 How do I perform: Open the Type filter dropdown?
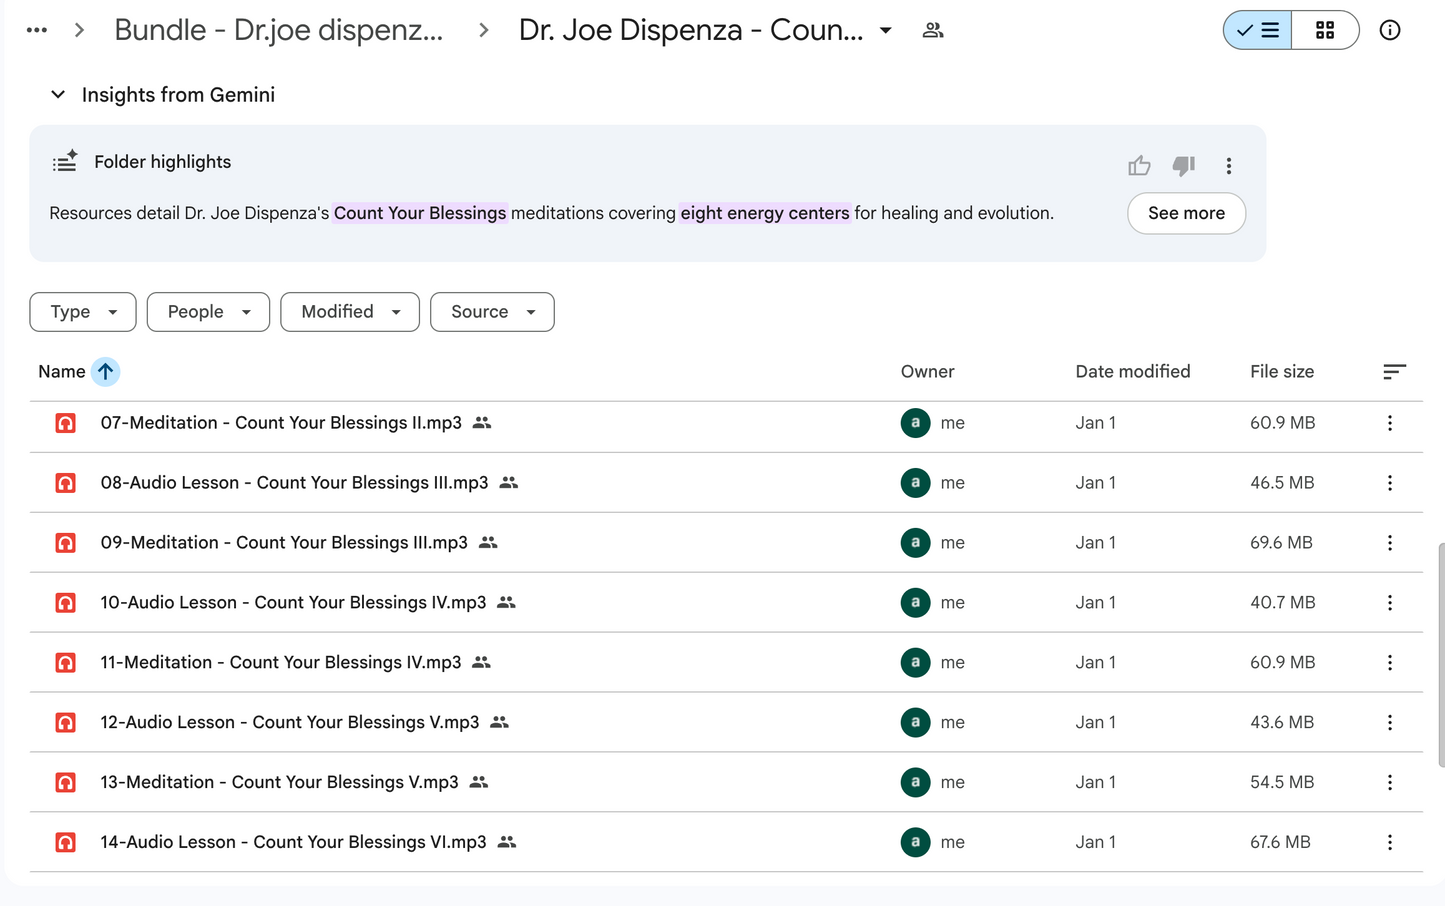click(x=83, y=312)
